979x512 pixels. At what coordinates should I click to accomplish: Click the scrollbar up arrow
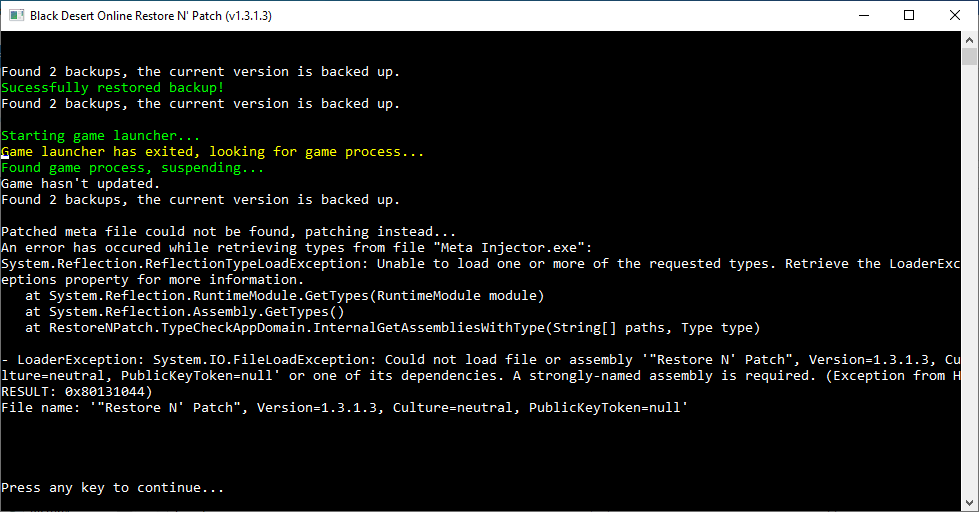[x=970, y=39]
